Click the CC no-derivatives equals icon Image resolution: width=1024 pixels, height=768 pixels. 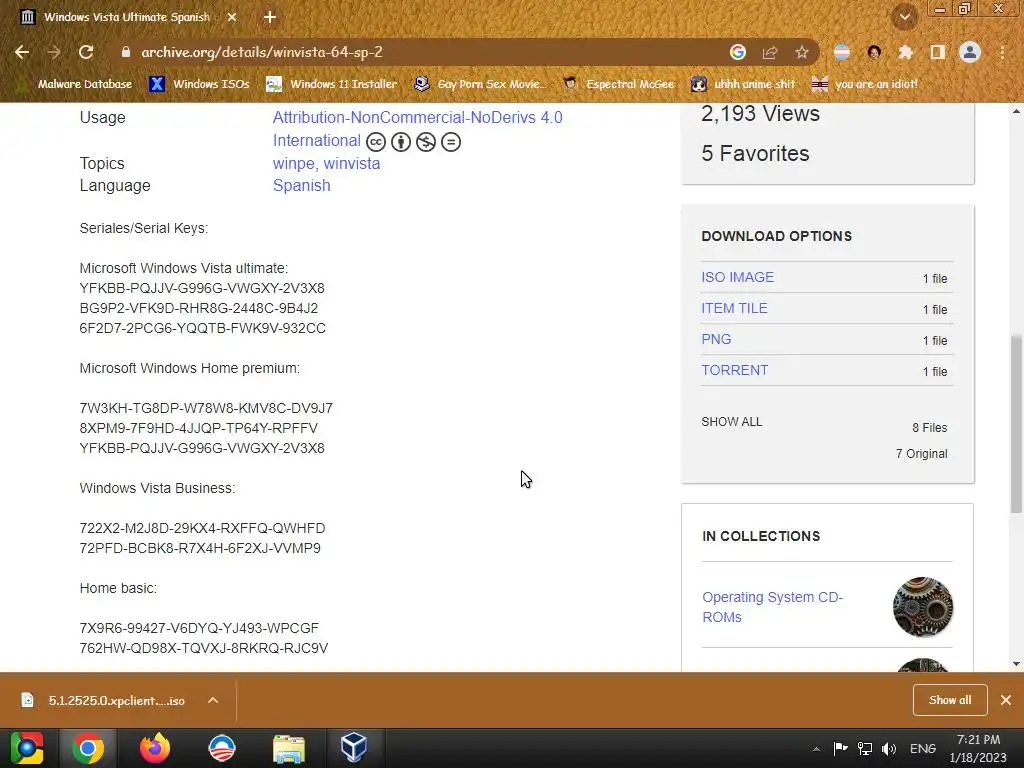(451, 142)
